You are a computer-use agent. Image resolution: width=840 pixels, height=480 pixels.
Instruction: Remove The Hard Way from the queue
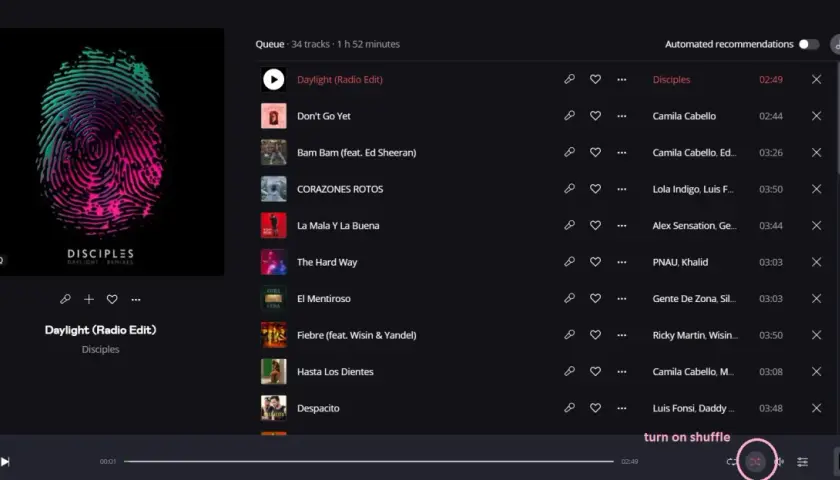point(816,261)
